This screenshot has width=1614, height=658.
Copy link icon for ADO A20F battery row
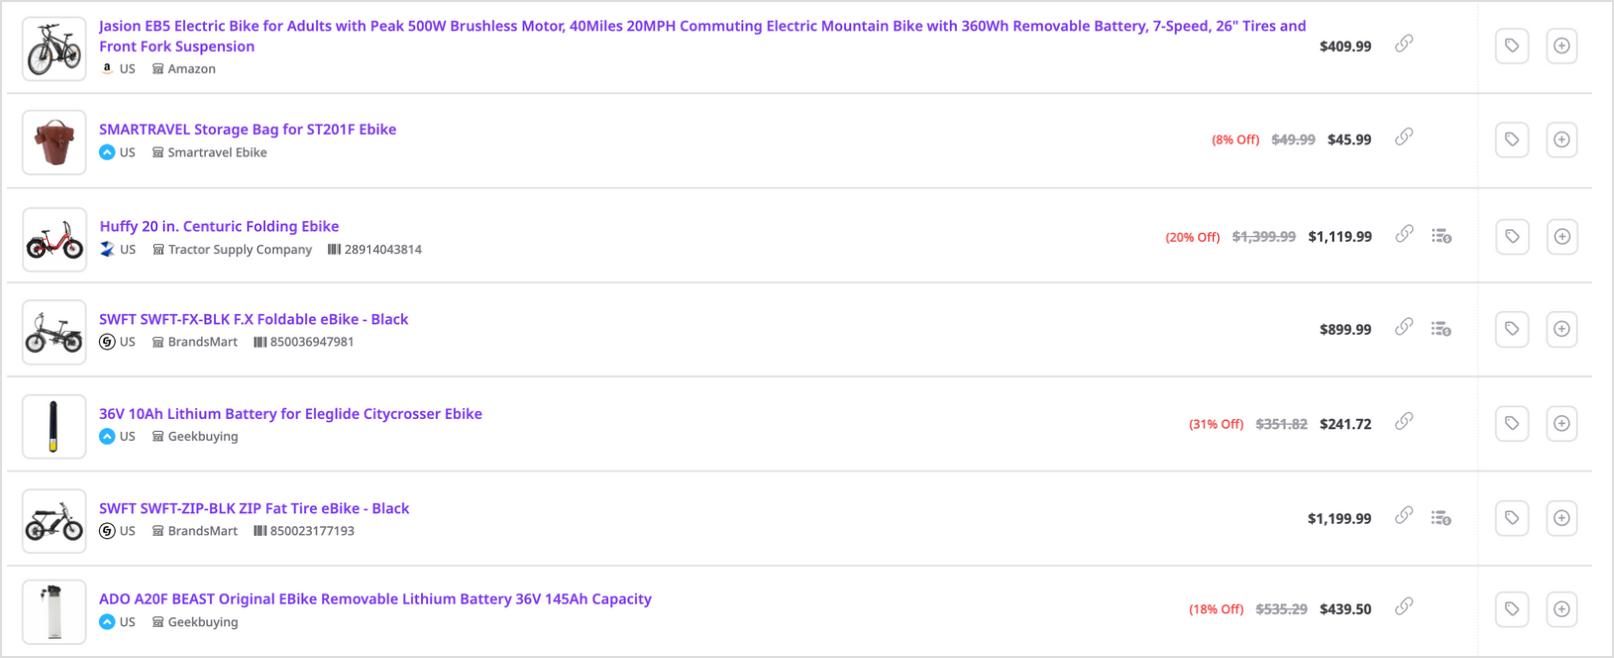coord(1404,606)
